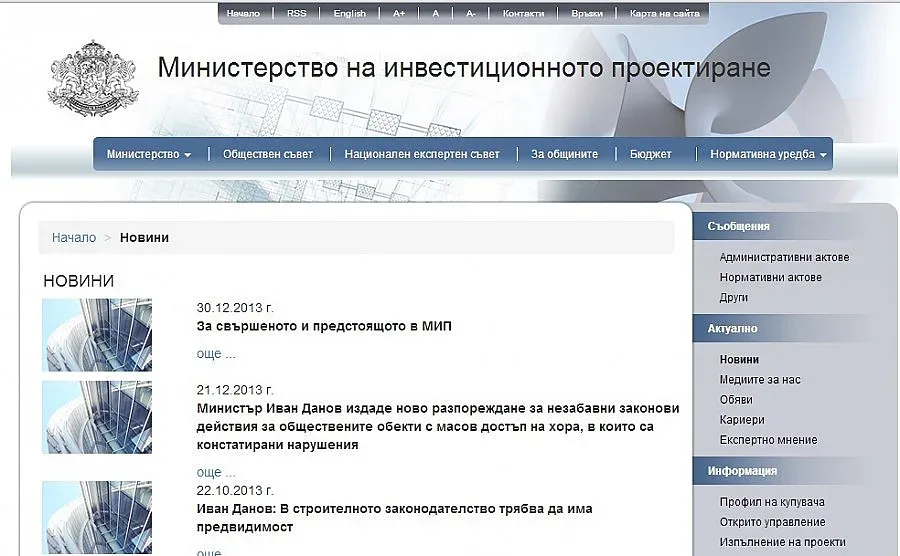Open the Бюджет menu item
The height and width of the screenshot is (556, 900).
coord(650,155)
